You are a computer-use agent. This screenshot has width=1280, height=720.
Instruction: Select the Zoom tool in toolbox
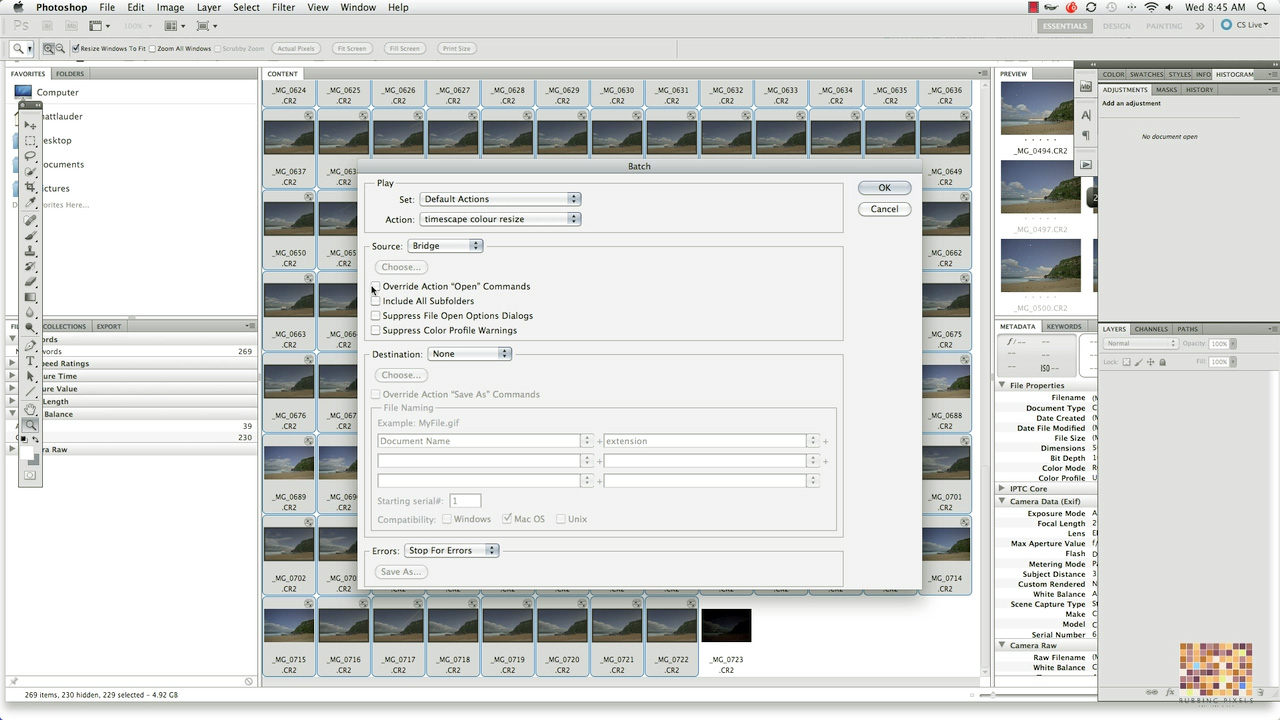click(31, 425)
